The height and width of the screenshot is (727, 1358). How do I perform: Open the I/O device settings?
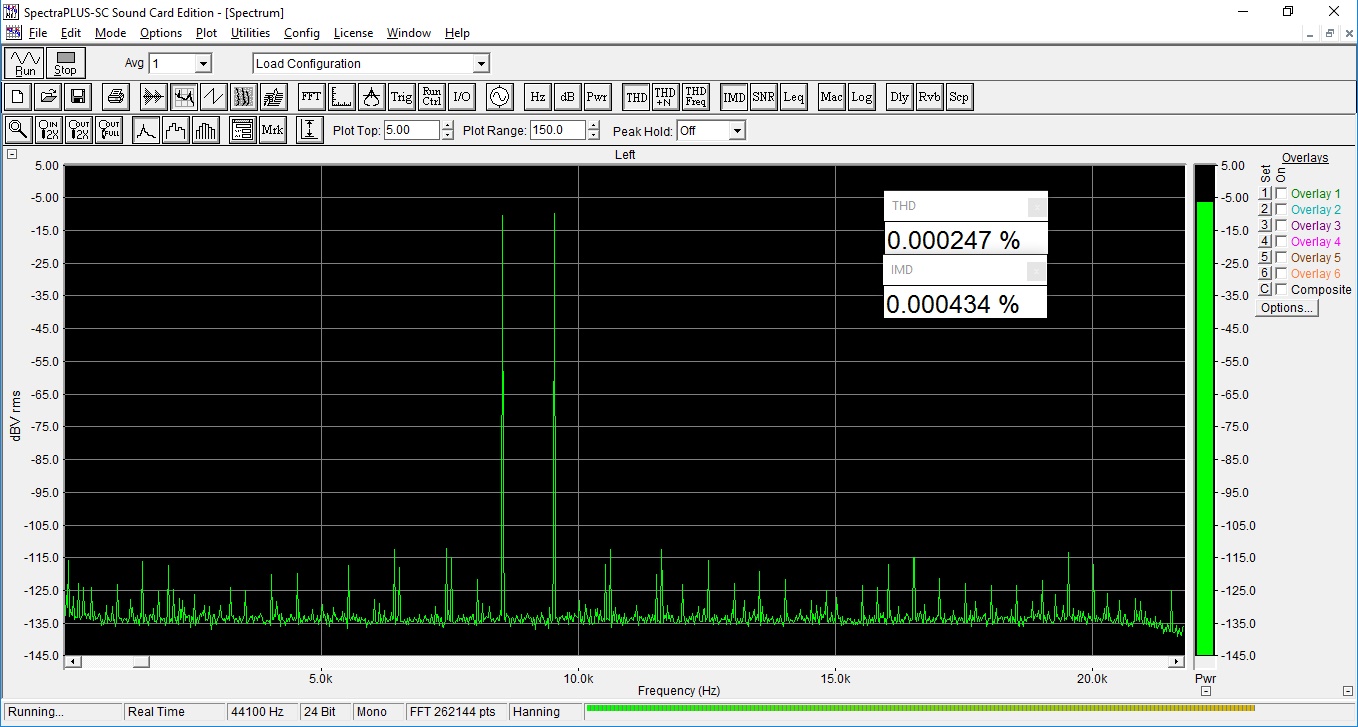[461, 97]
